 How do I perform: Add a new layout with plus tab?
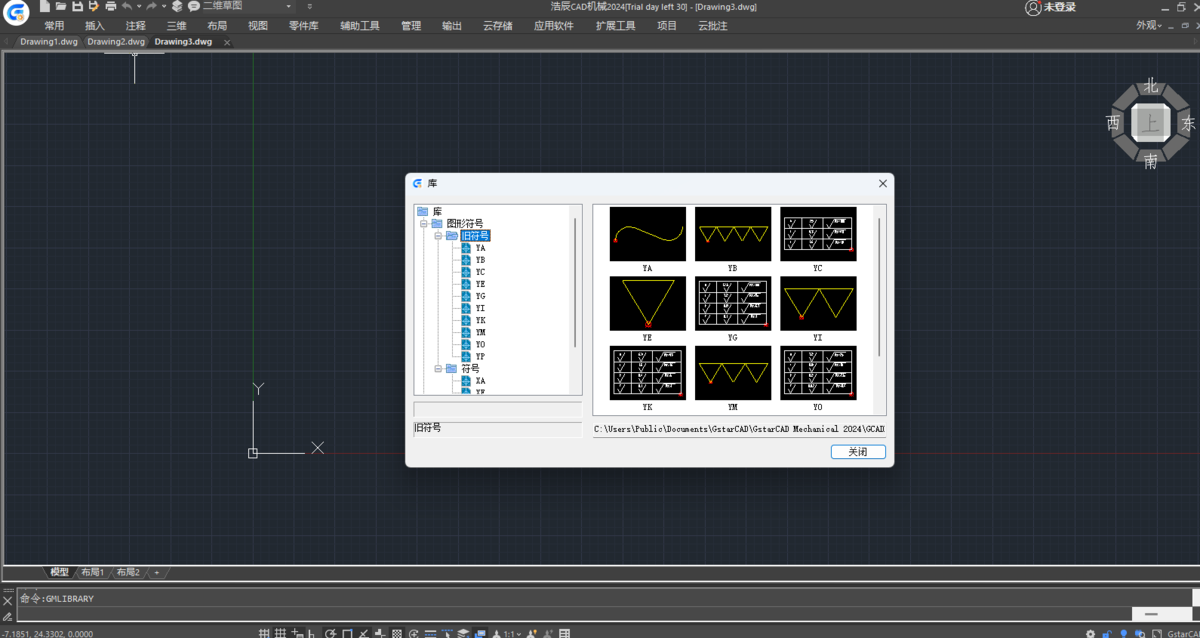point(156,572)
